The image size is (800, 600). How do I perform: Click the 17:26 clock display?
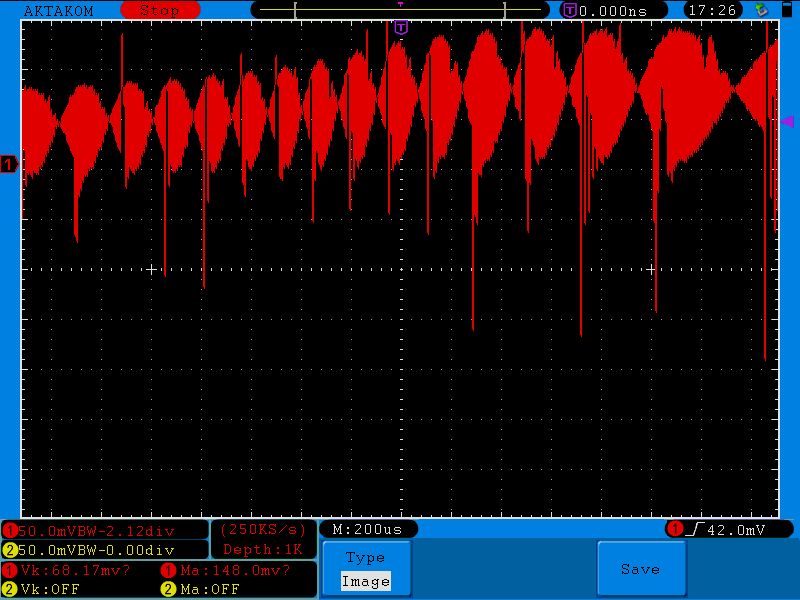[x=712, y=10]
